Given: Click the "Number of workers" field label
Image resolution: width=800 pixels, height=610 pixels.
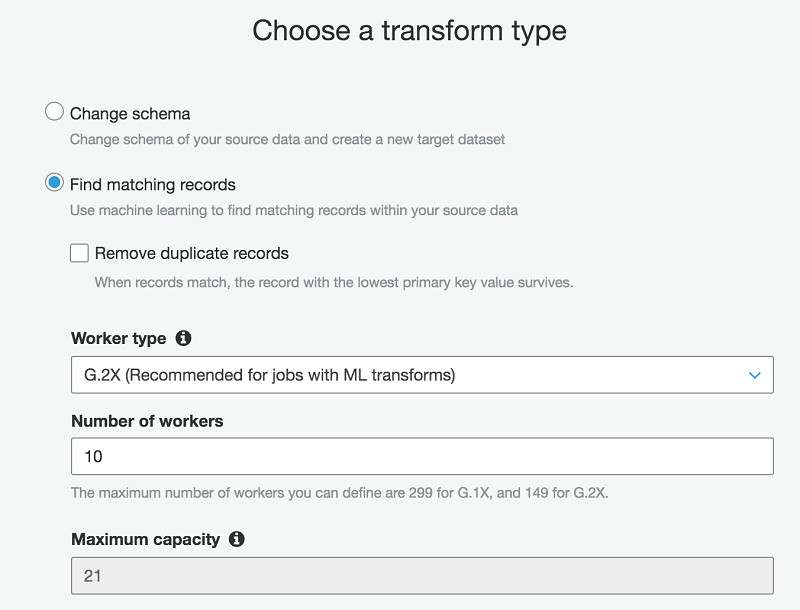Looking at the screenshot, I should pos(147,421).
